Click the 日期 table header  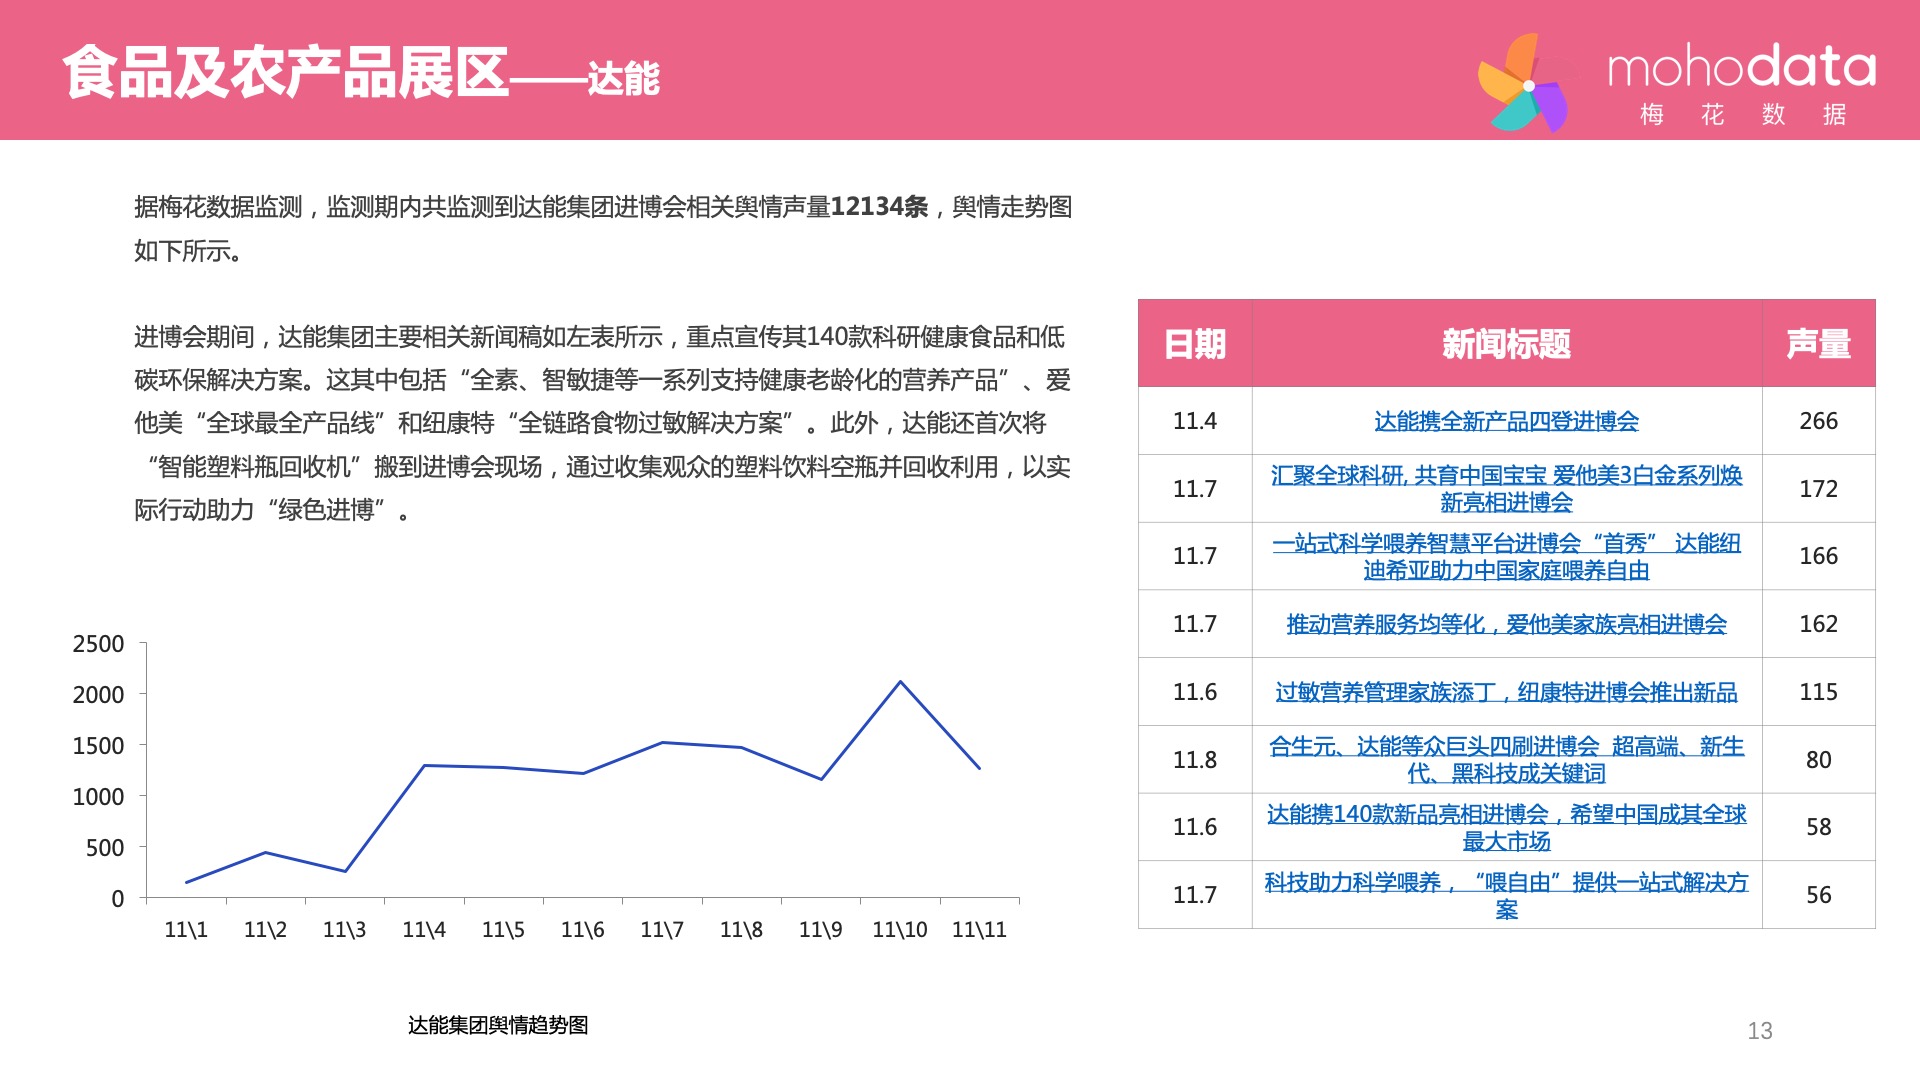(1195, 343)
